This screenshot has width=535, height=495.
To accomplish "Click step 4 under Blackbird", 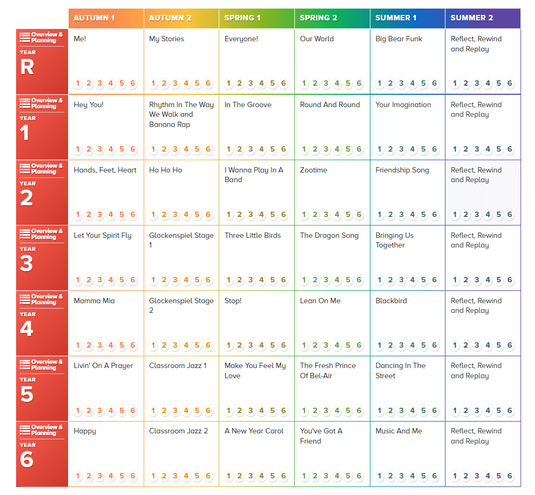I will coord(413,345).
